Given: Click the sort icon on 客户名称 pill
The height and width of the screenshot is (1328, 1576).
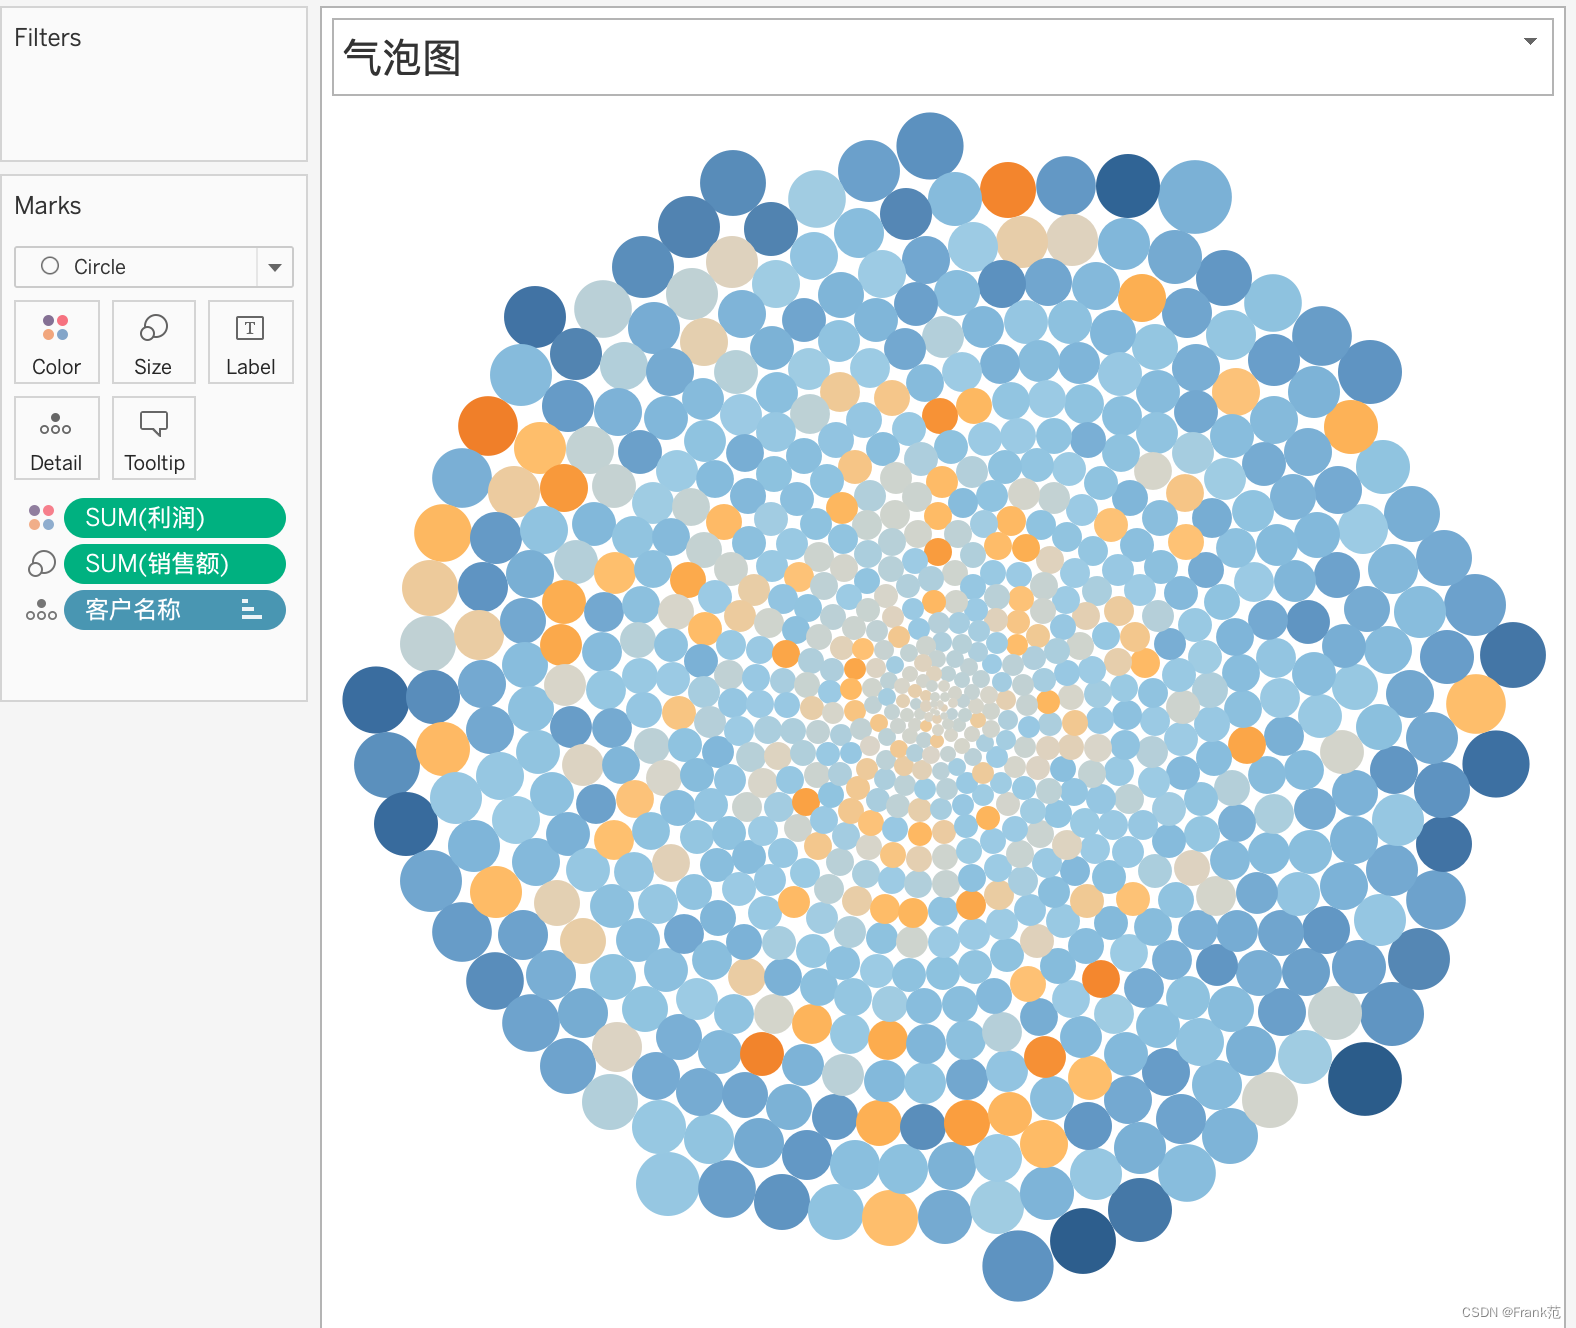Looking at the screenshot, I should [x=252, y=610].
